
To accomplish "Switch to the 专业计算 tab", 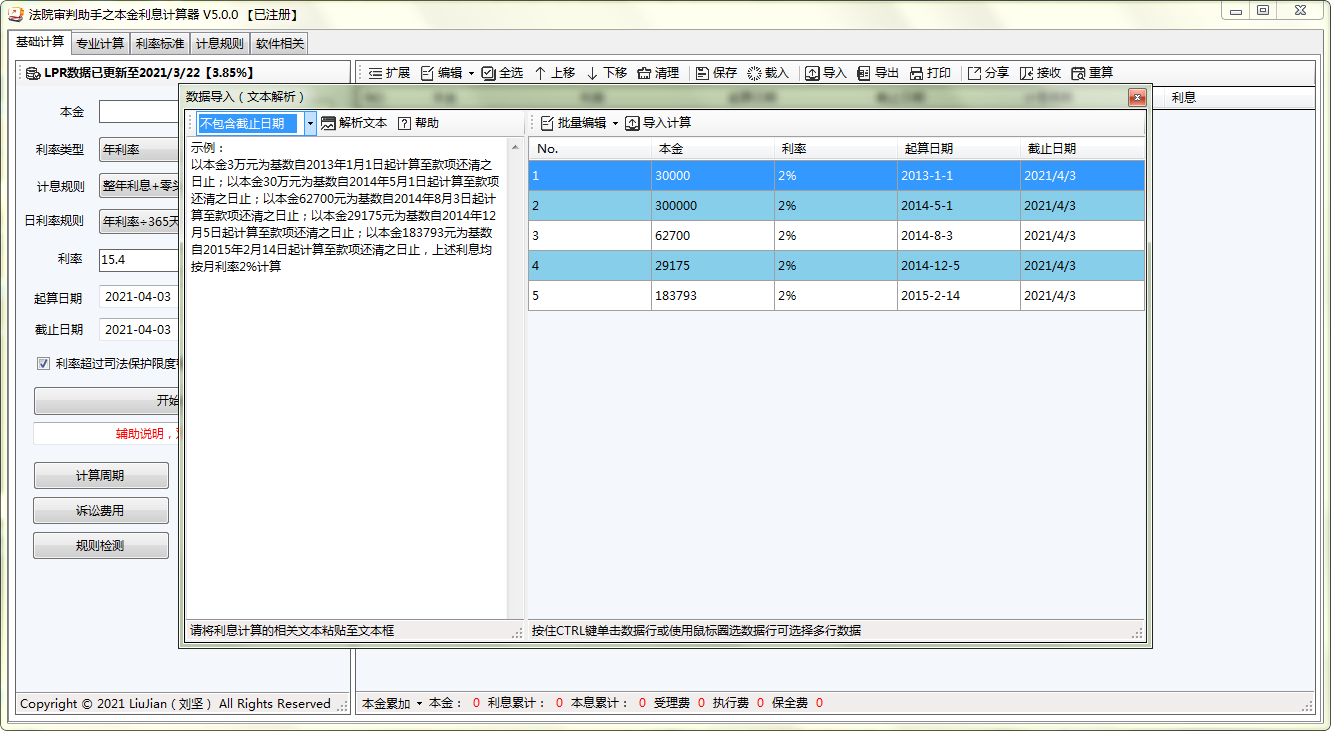I will 100,44.
